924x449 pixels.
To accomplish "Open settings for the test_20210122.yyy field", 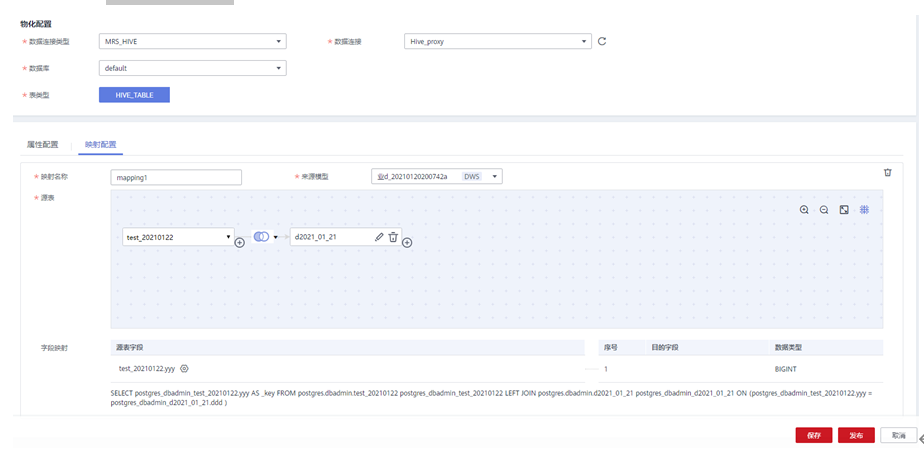I will click(x=184, y=369).
